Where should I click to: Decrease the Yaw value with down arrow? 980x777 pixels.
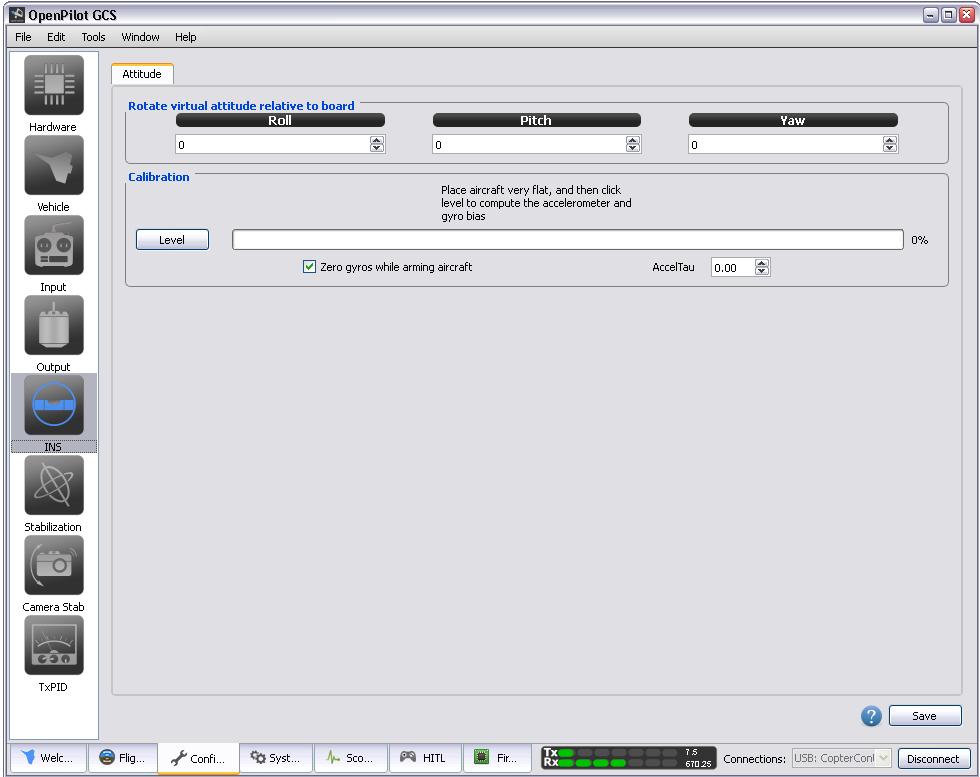point(890,148)
